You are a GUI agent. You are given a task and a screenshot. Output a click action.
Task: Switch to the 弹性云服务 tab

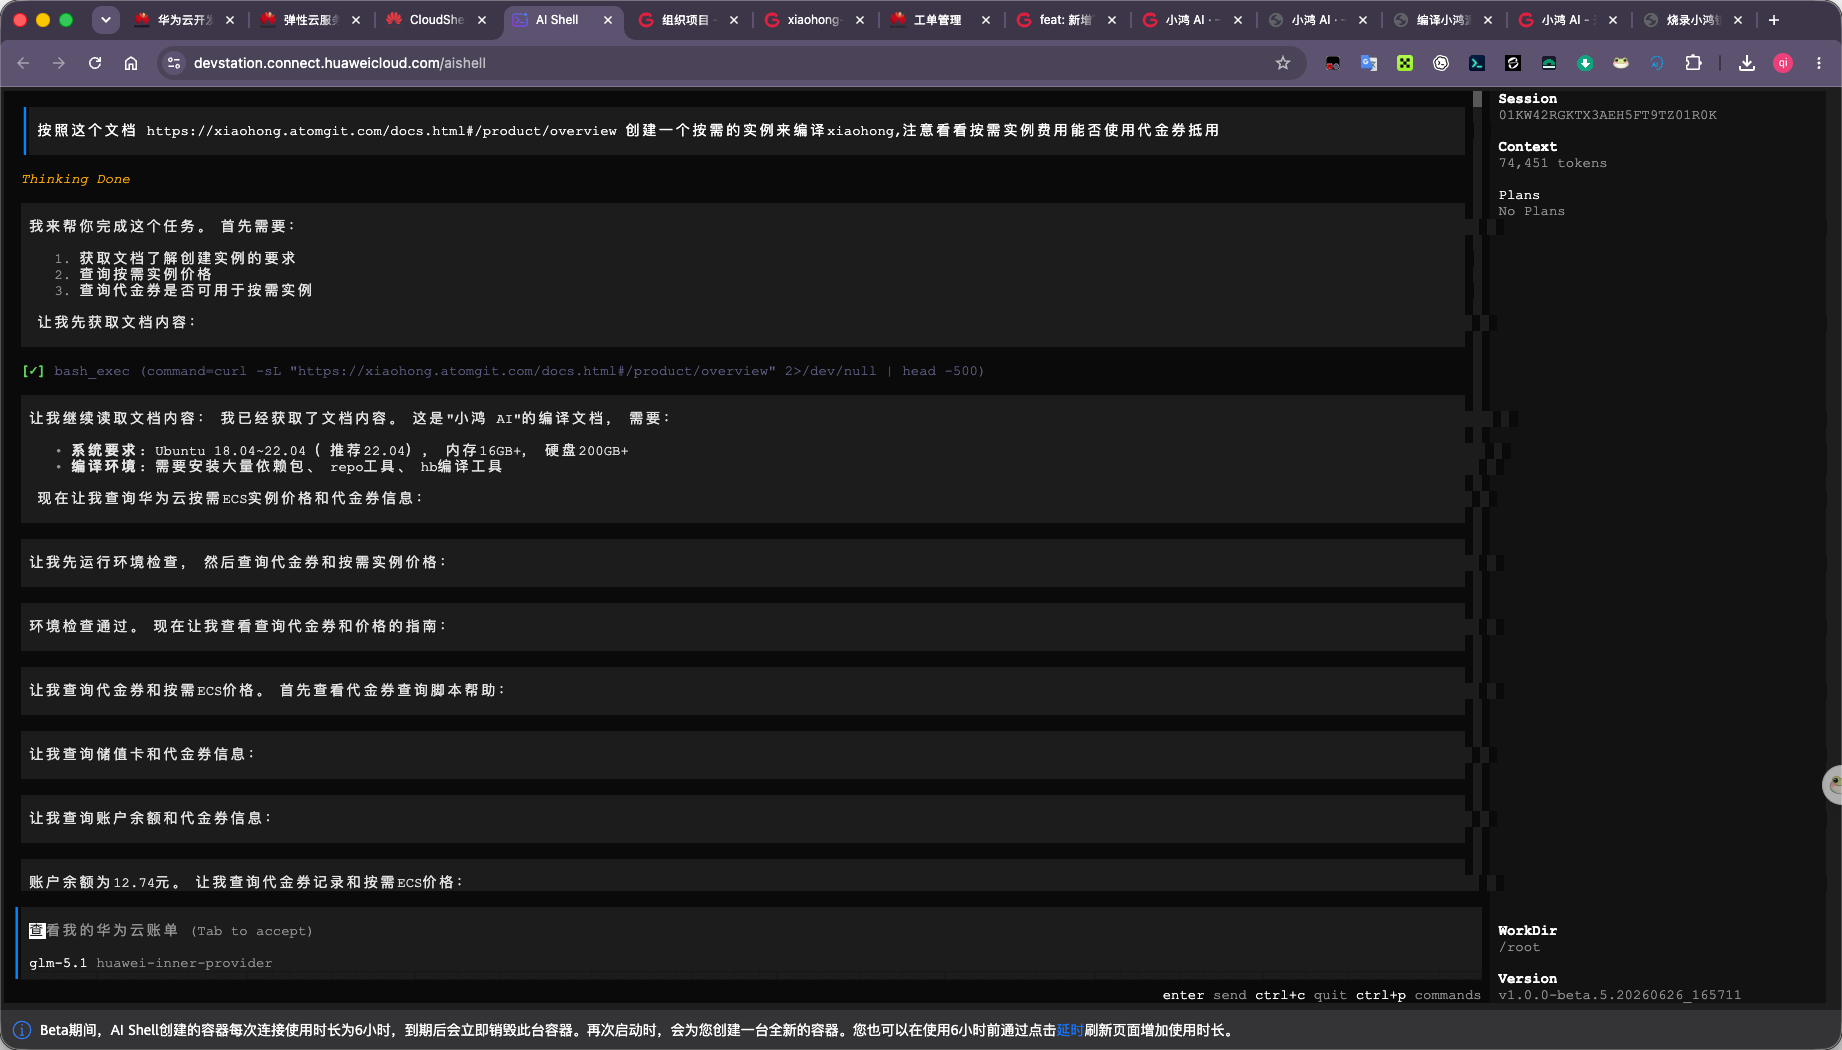[x=310, y=20]
